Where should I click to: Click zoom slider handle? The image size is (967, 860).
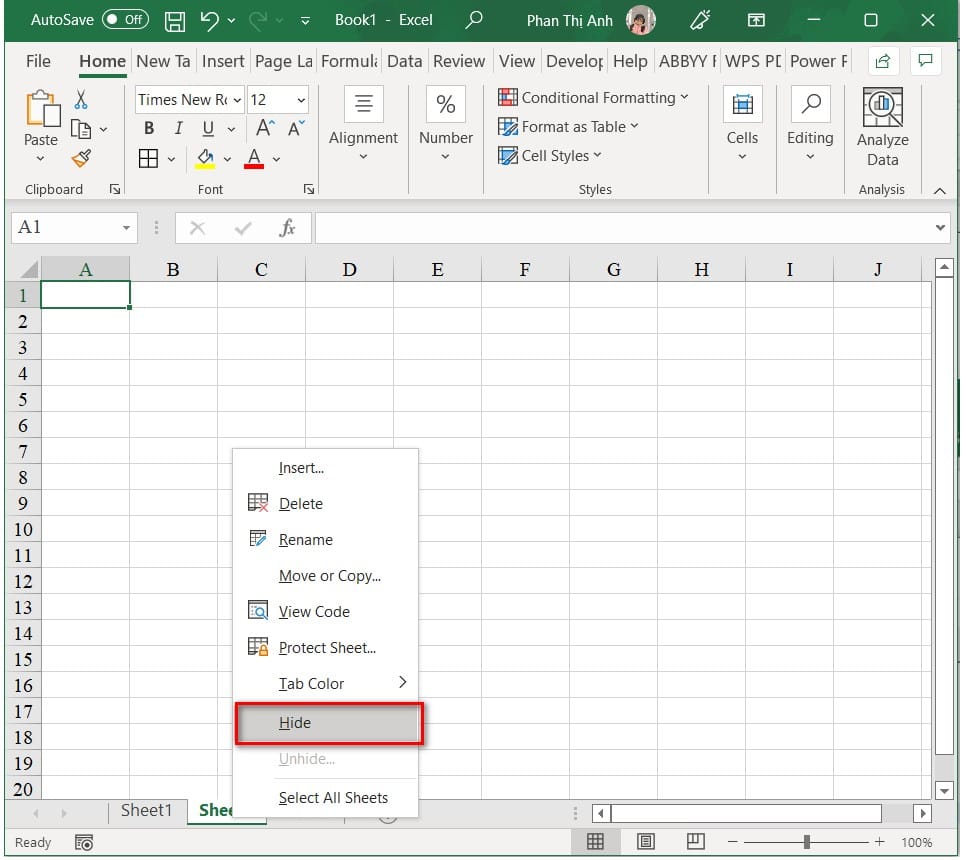[807, 842]
